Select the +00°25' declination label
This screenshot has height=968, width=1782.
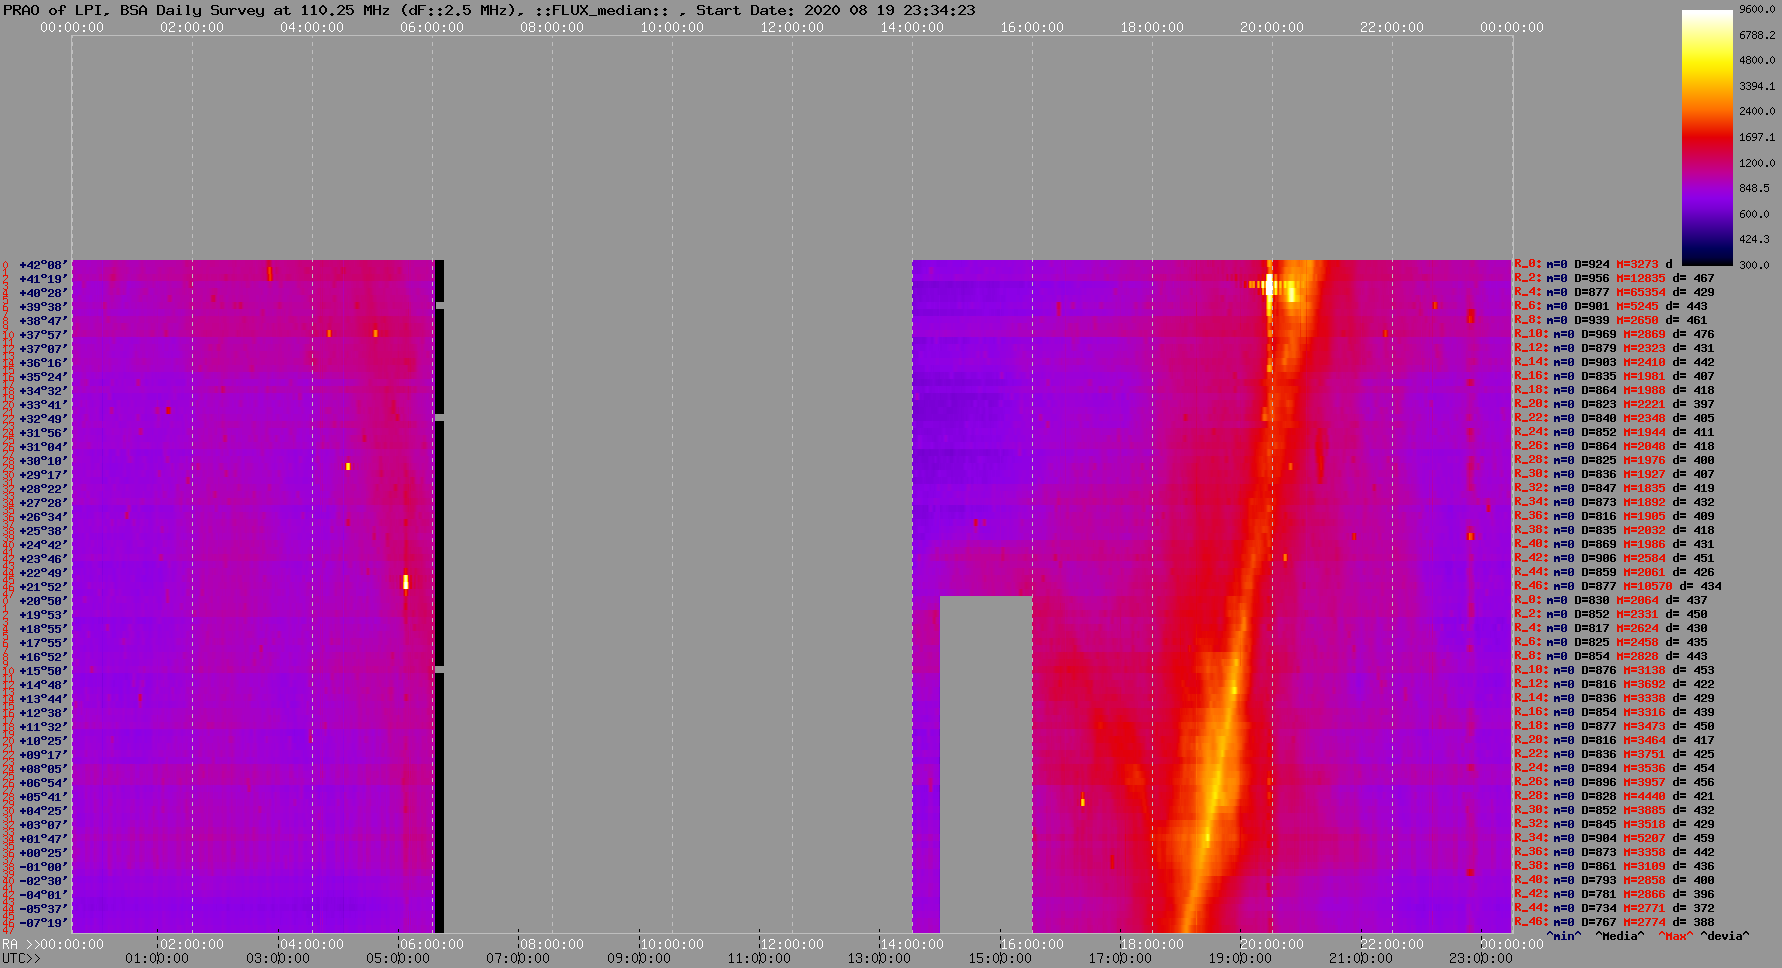(x=43, y=854)
